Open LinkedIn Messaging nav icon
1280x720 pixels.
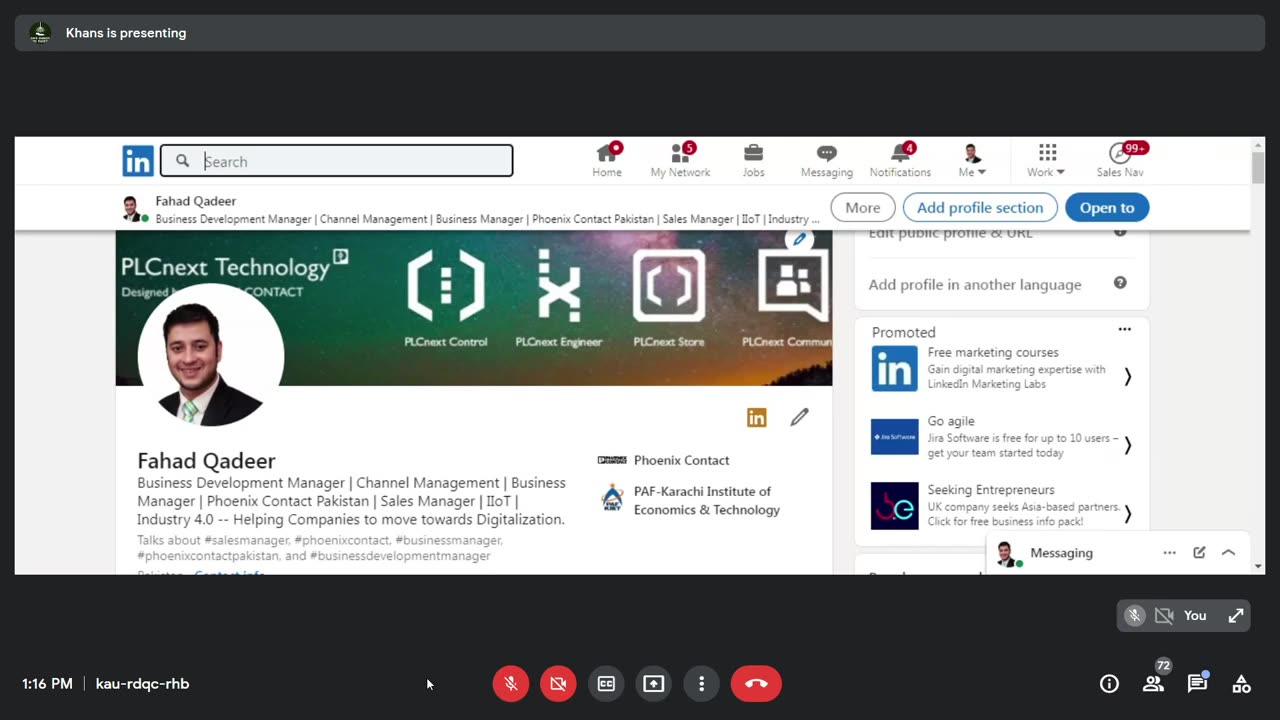(826, 160)
